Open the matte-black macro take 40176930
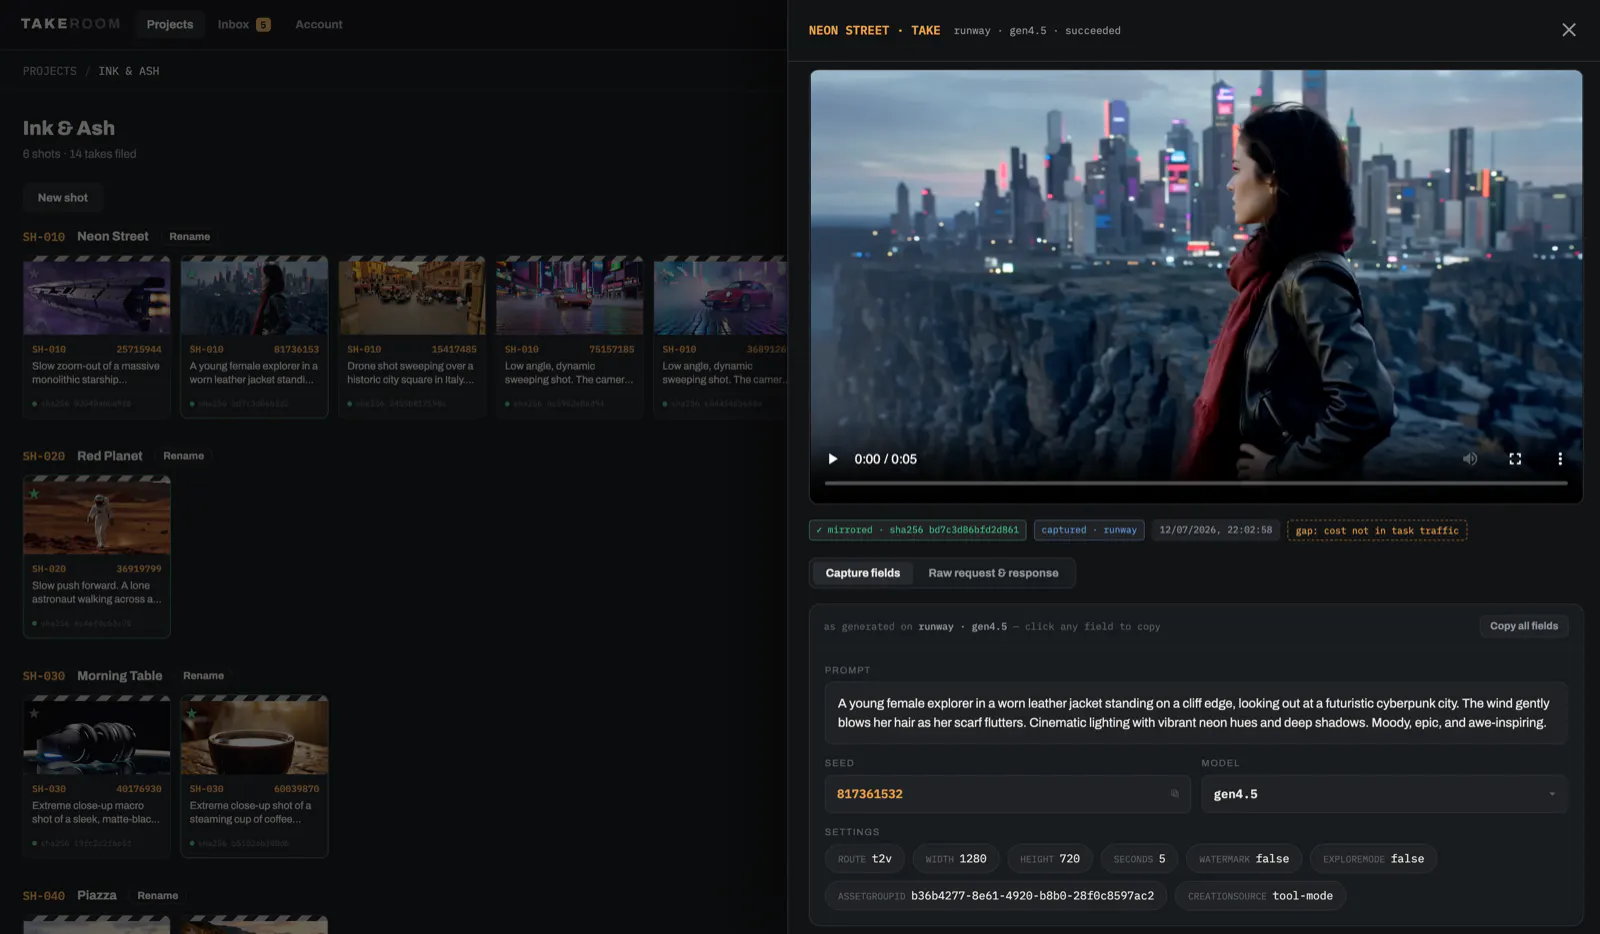 [x=97, y=736]
